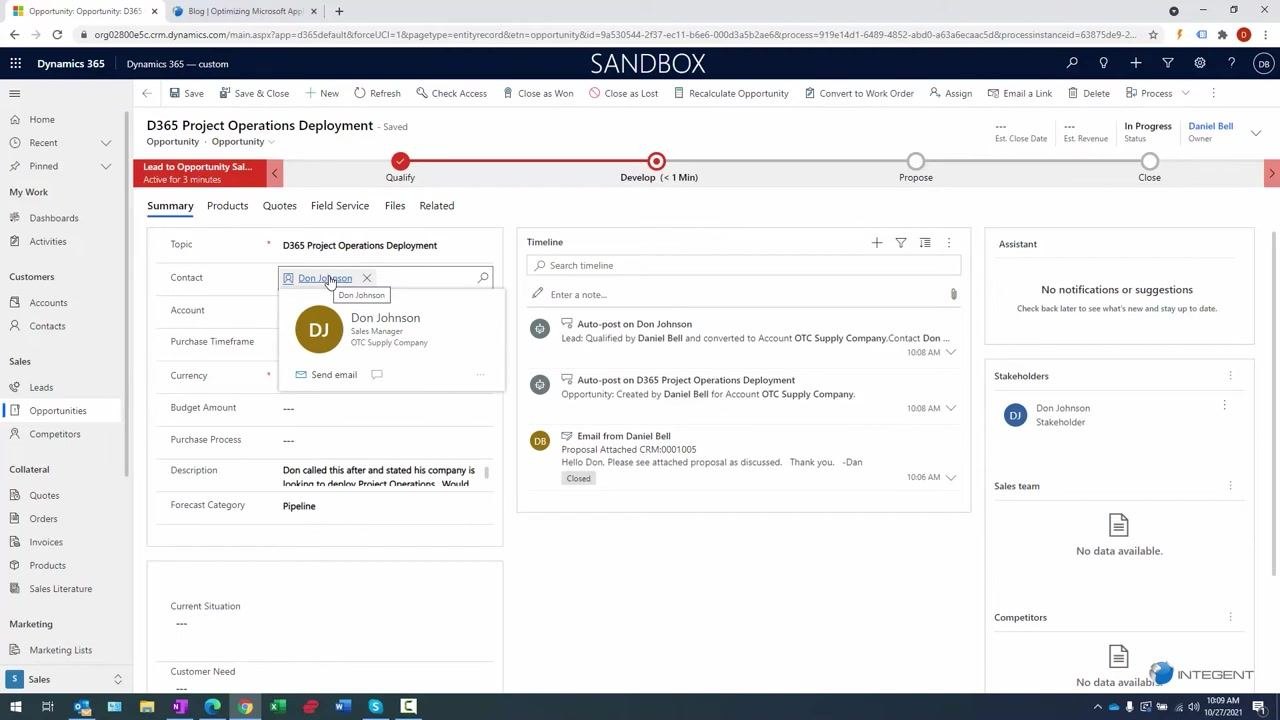Open Excel from the Windows taskbar
This screenshot has width=1280, height=720.
277,707
